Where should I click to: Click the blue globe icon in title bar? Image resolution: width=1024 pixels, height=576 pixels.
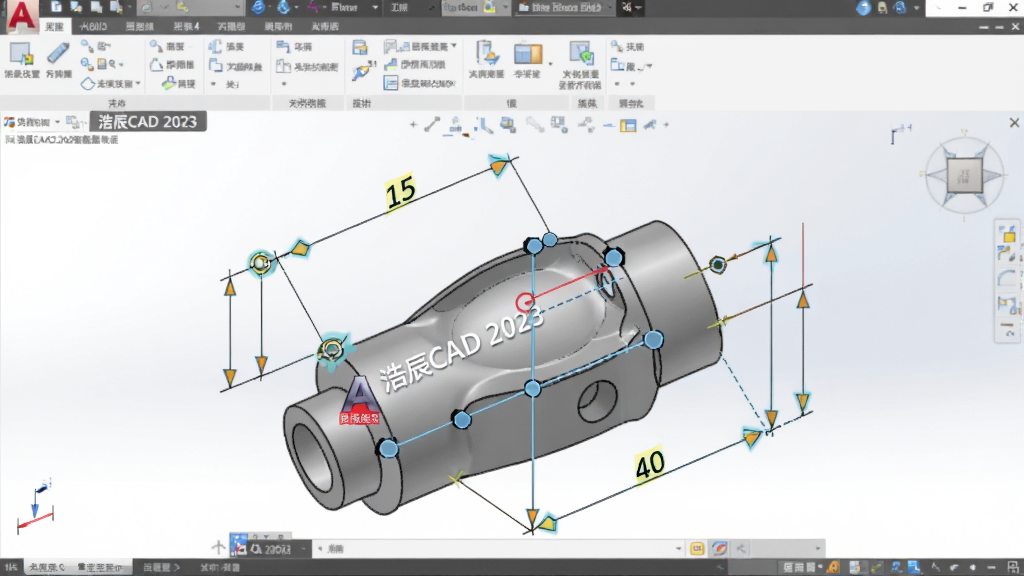pos(258,7)
